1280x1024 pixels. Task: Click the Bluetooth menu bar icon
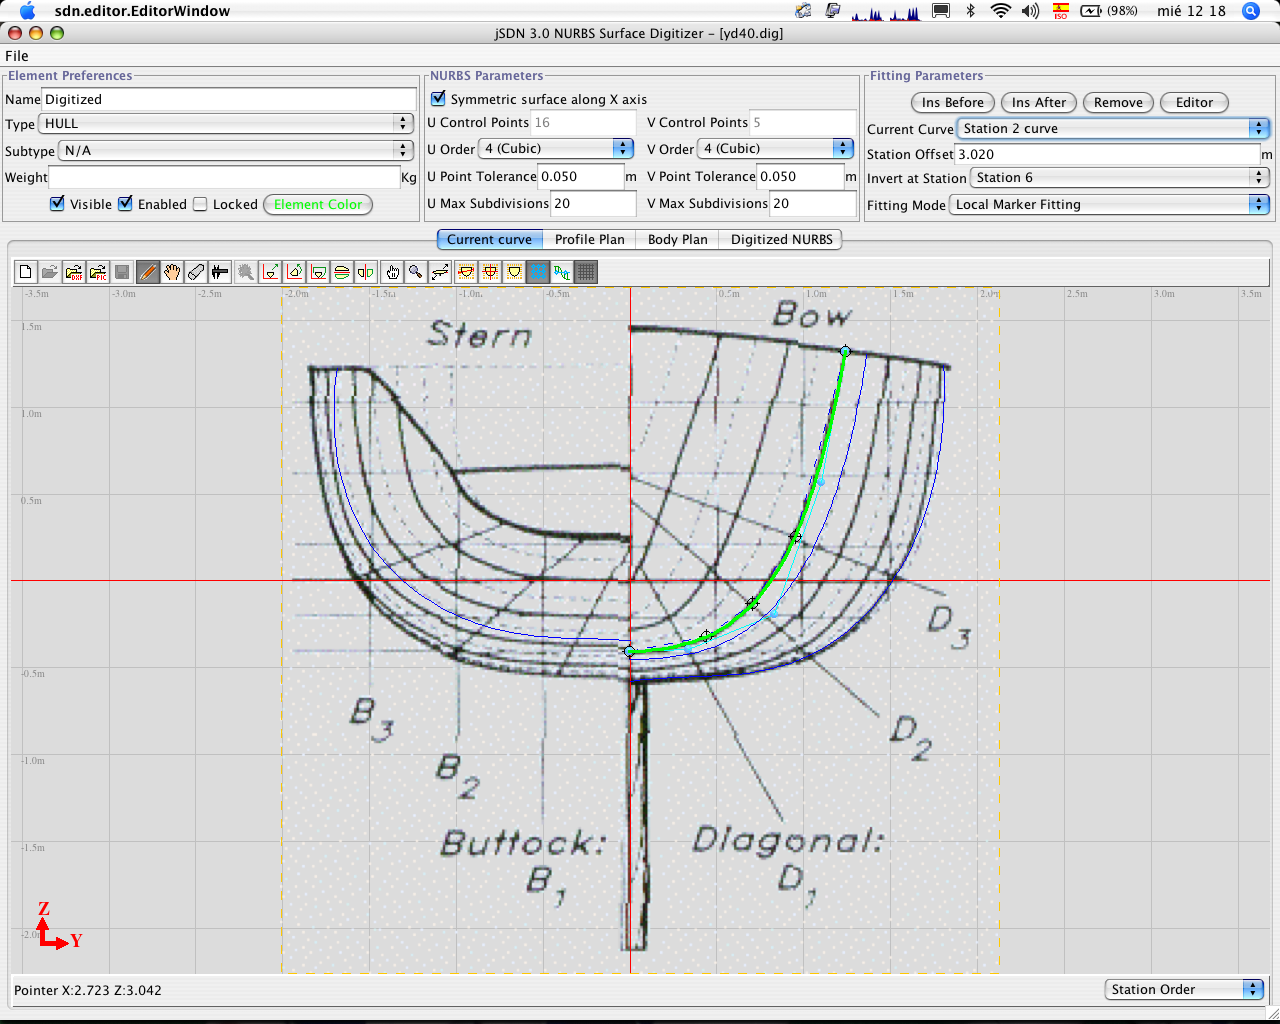click(x=970, y=11)
